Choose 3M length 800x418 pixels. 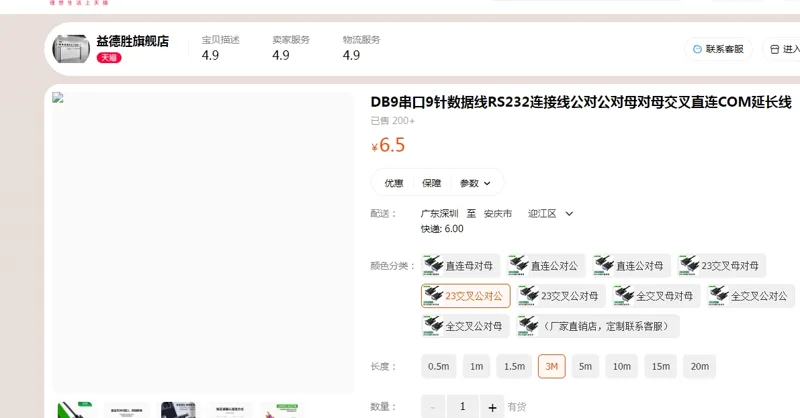tap(552, 366)
